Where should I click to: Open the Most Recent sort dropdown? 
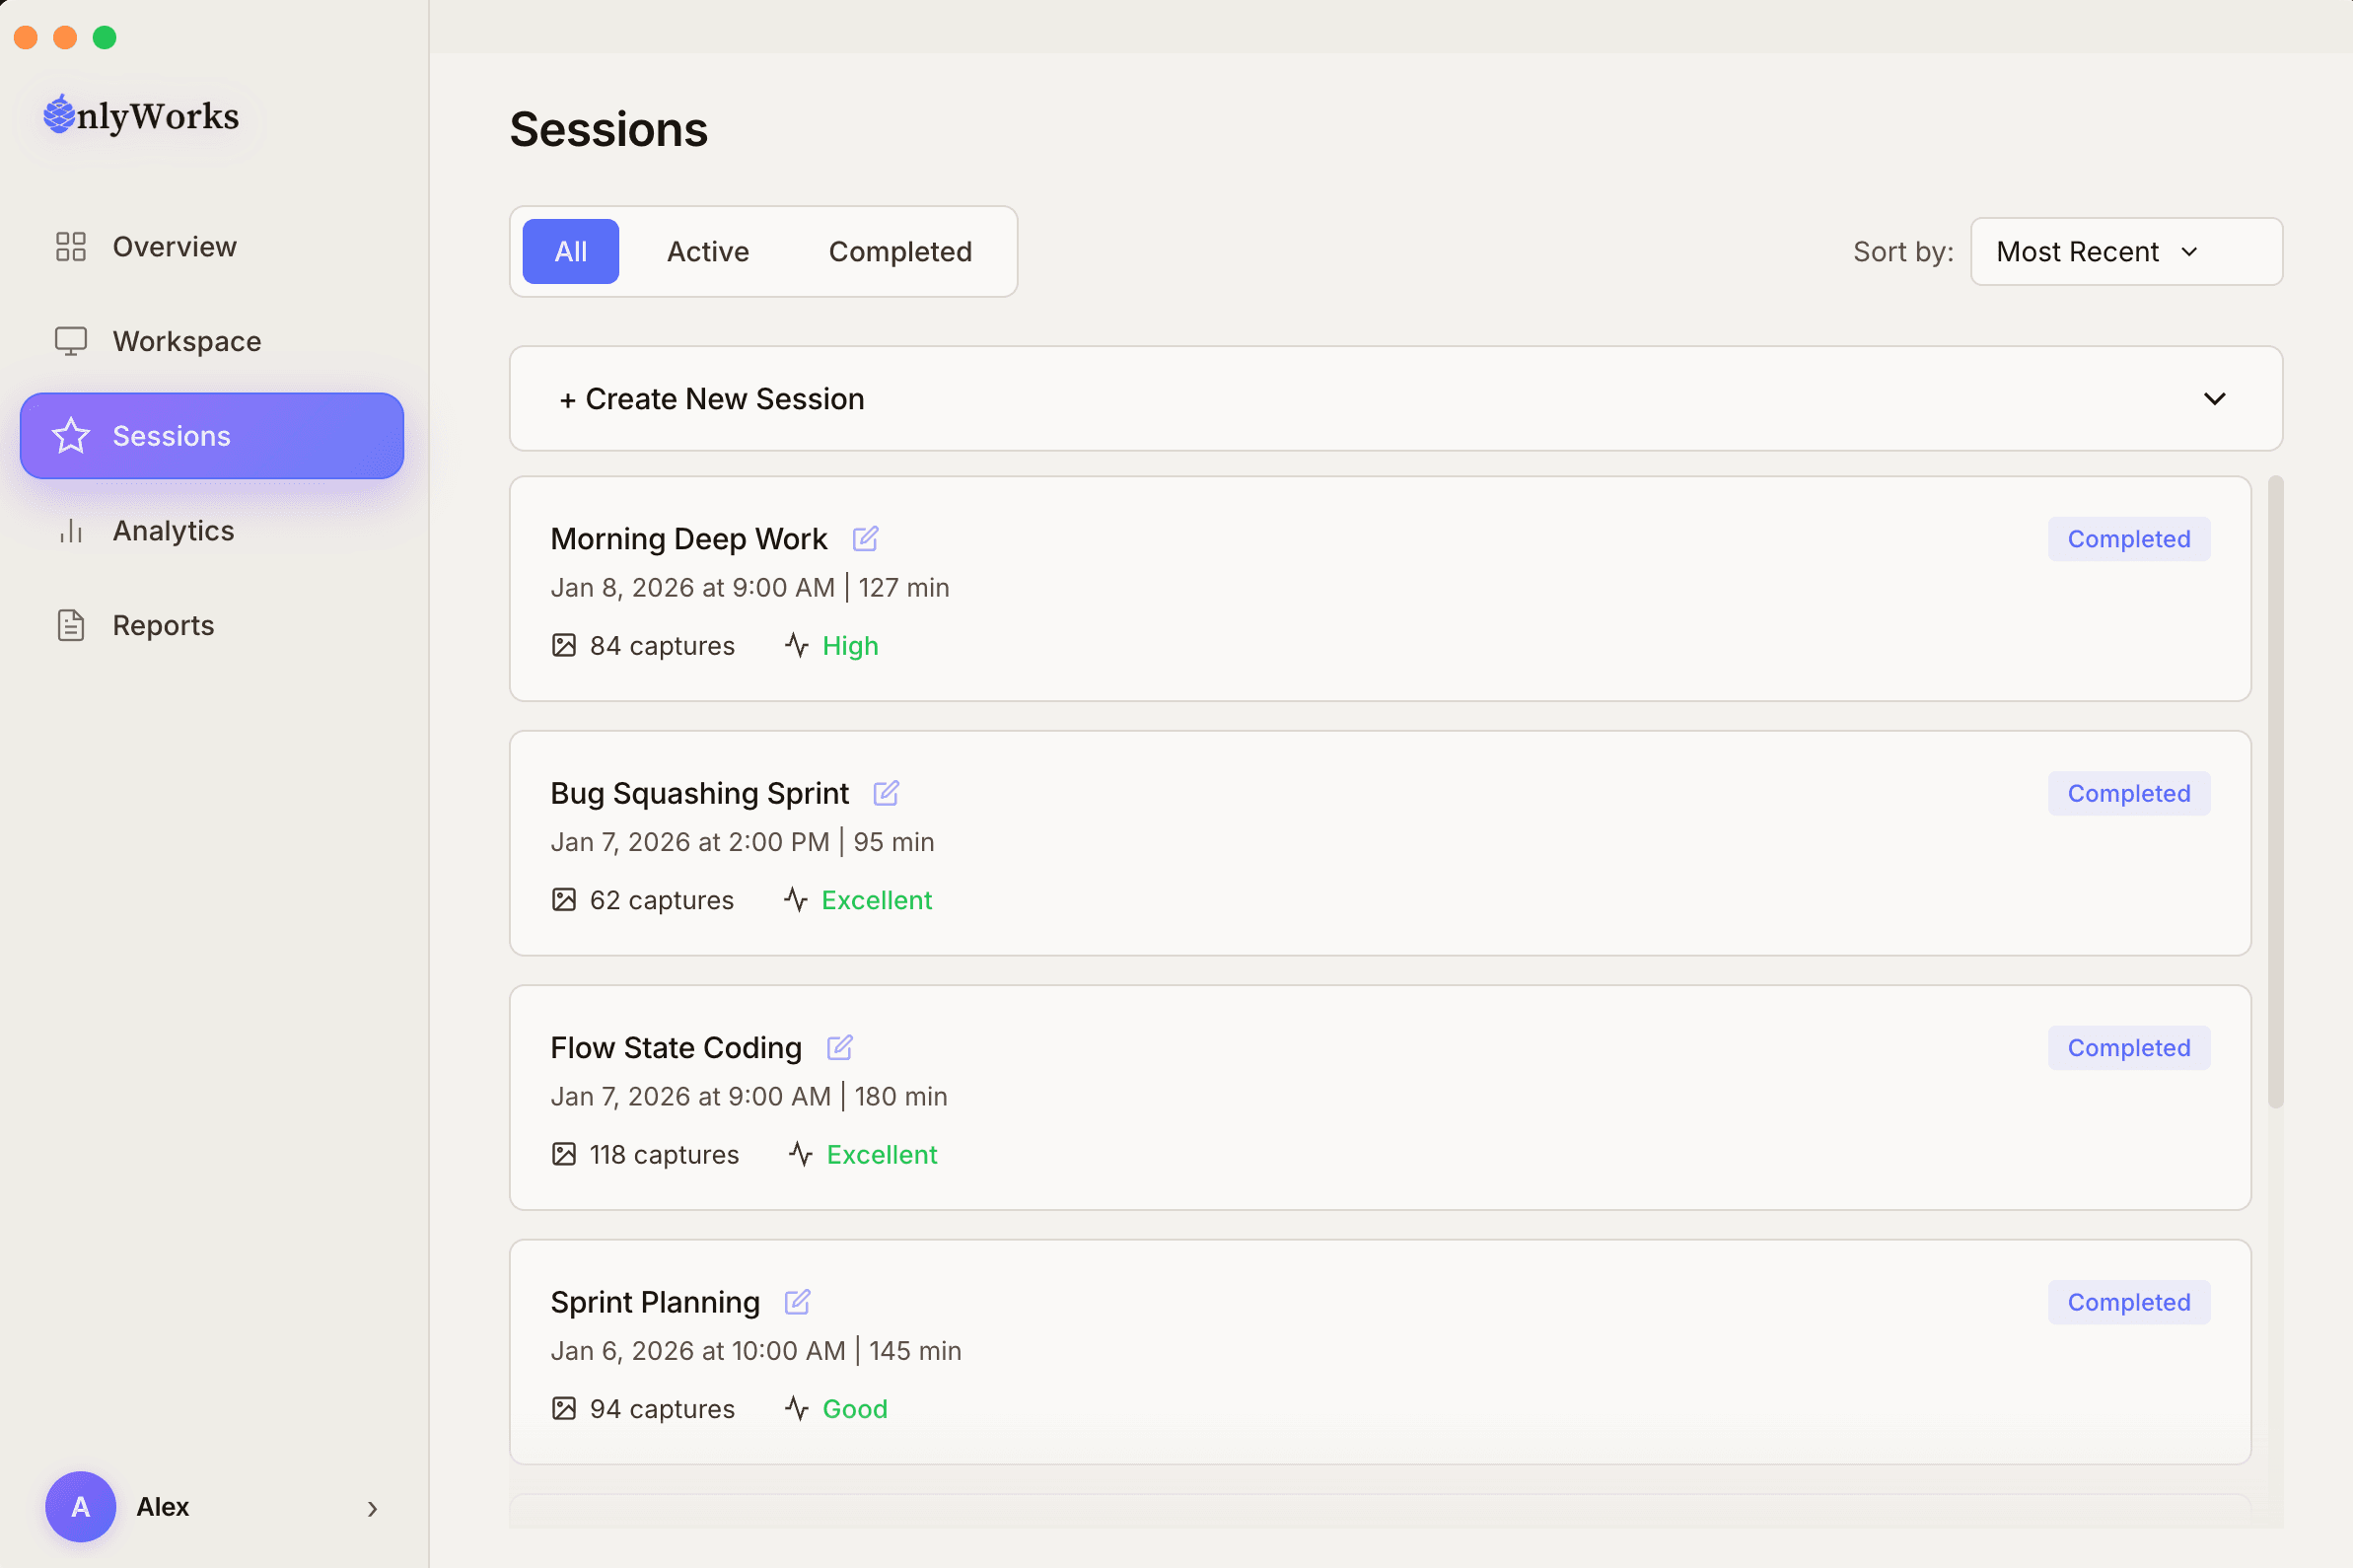(2125, 251)
